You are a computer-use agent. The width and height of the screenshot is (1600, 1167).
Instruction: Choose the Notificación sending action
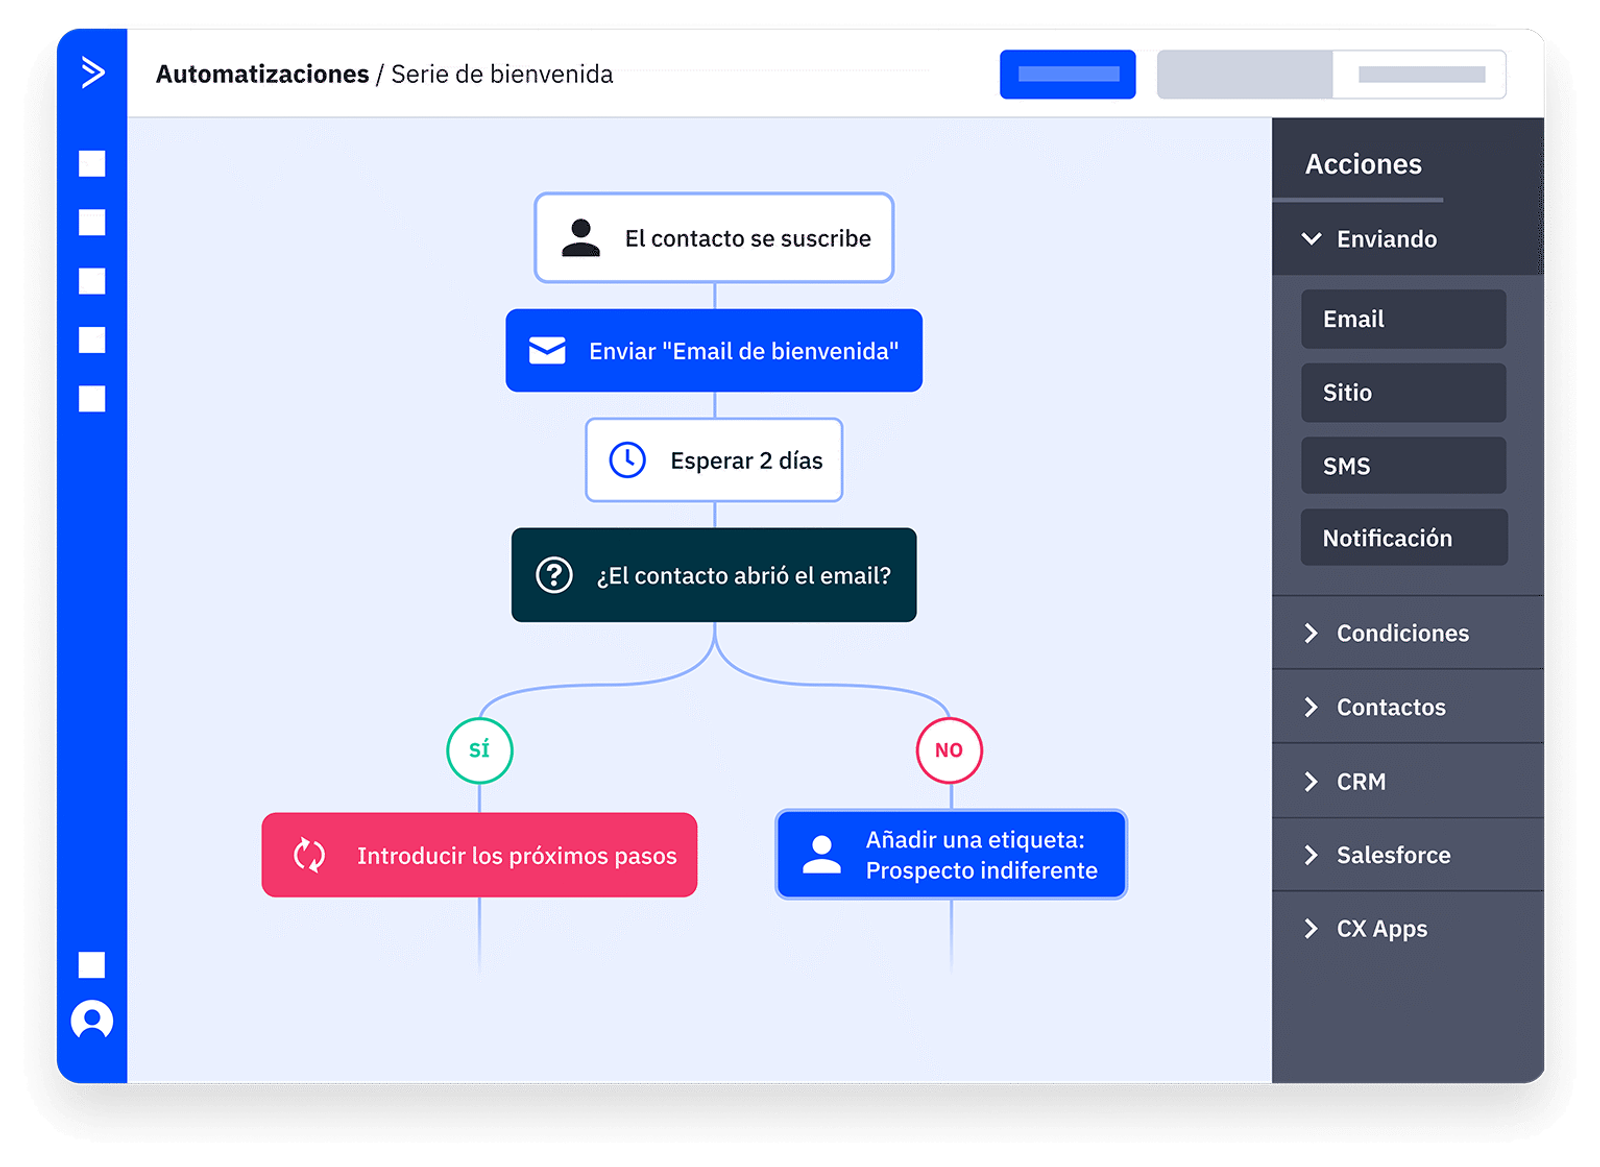pyautogui.click(x=1403, y=538)
